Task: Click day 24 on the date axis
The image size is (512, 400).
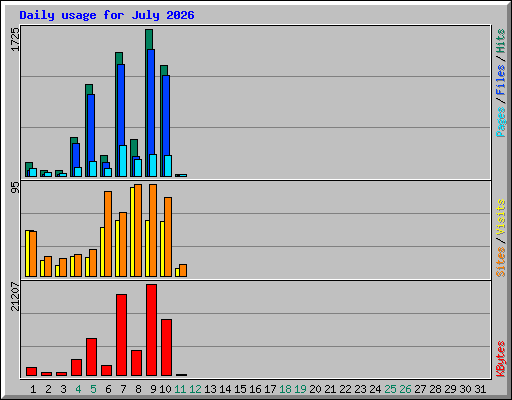Action: 375,389
